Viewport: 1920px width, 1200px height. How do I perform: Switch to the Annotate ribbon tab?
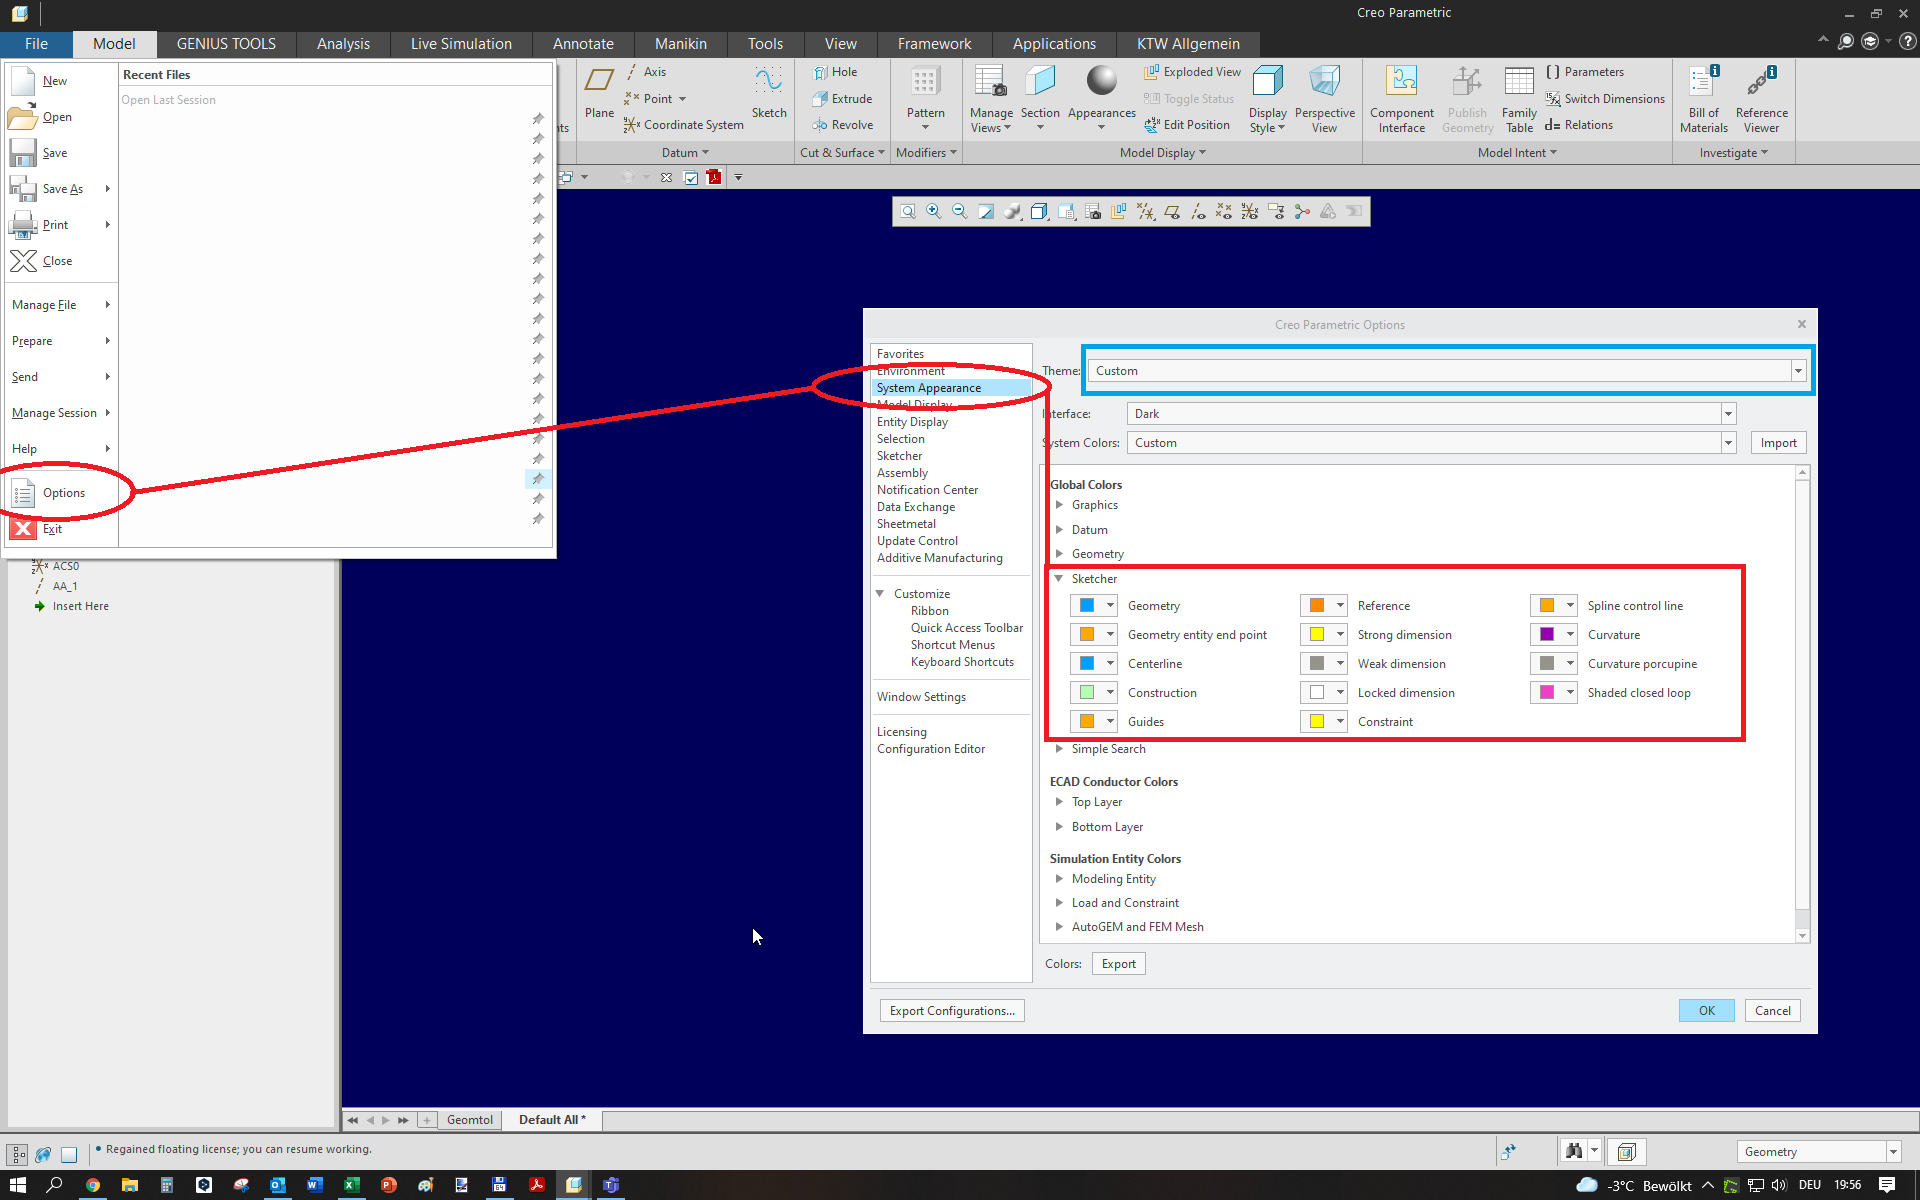click(583, 44)
